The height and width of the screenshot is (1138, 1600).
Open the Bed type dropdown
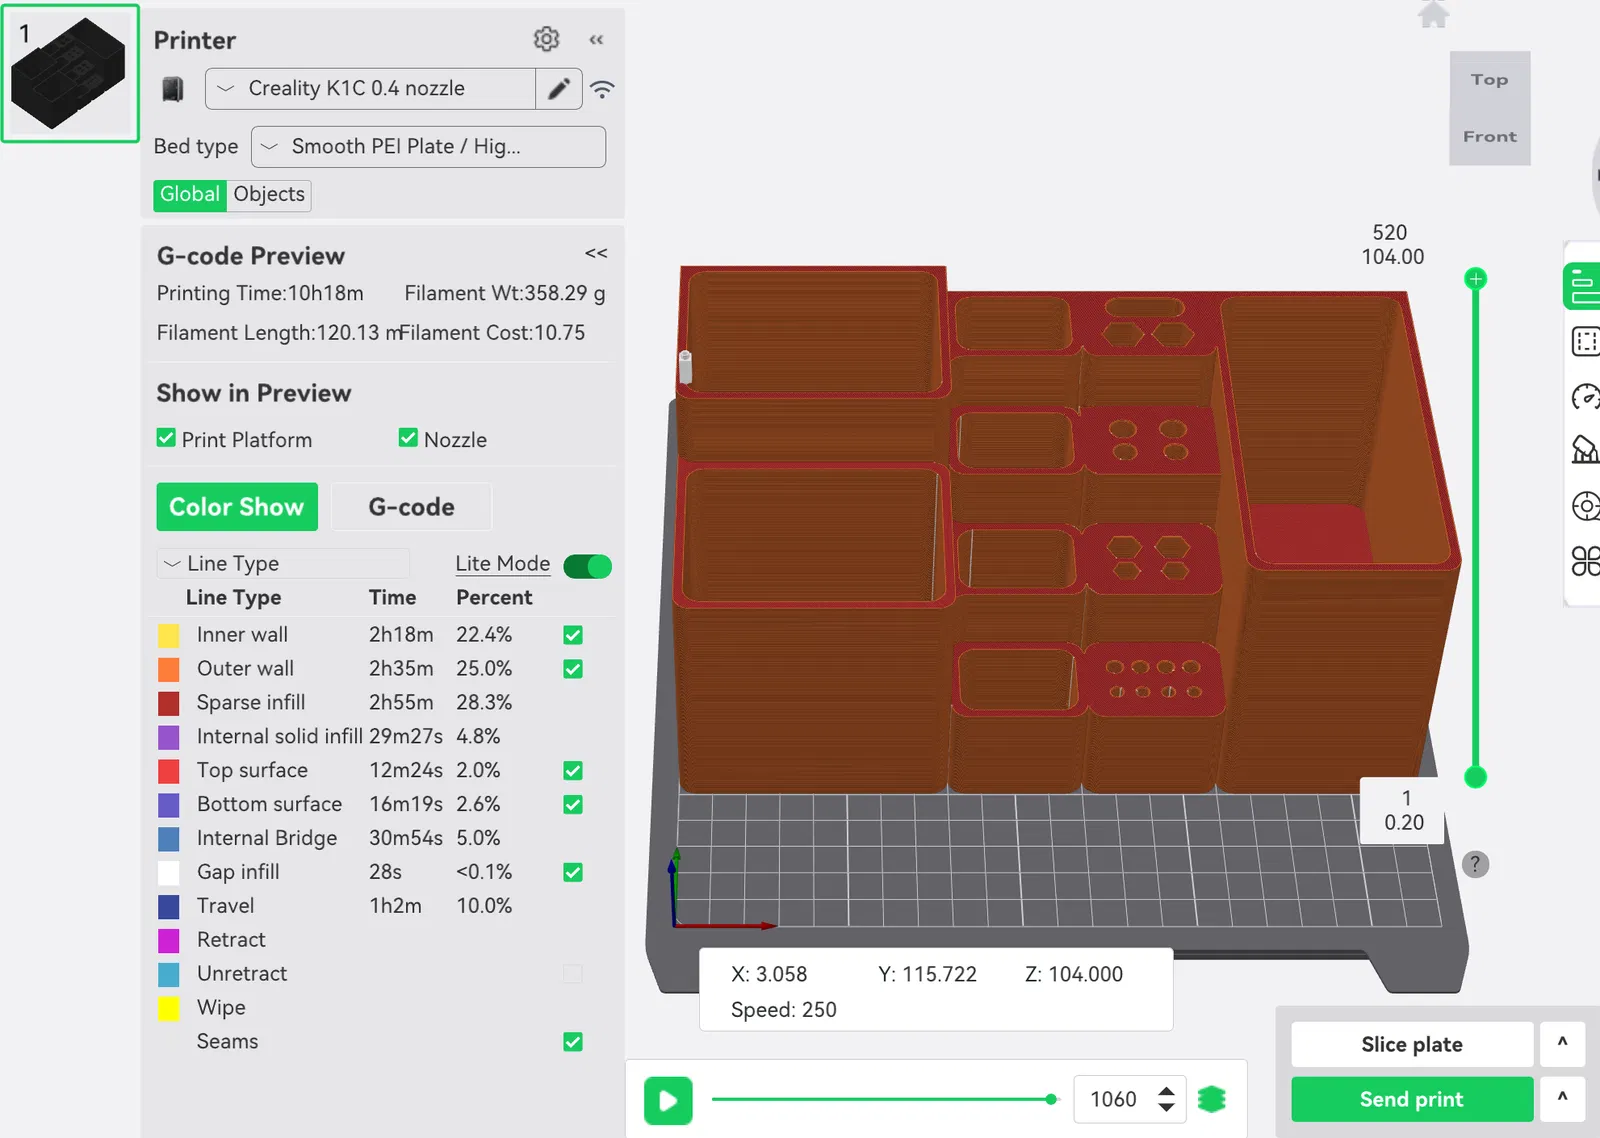[x=428, y=147]
